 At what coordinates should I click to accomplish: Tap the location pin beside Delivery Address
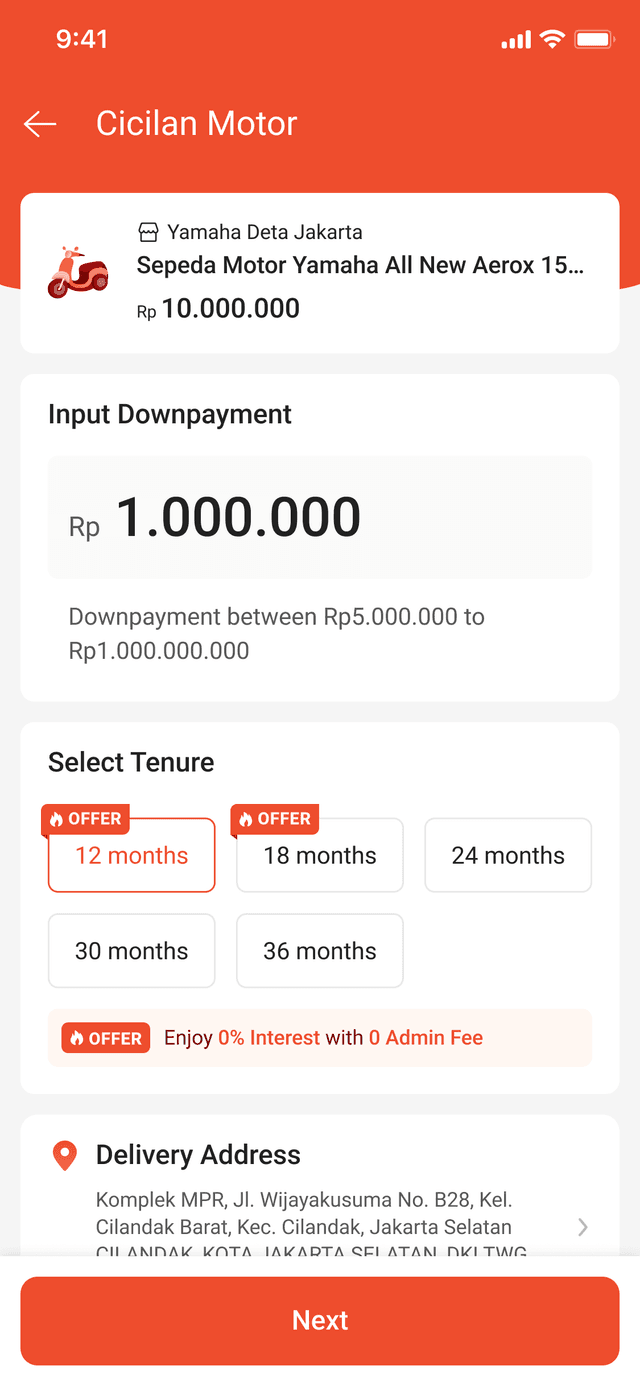[x=64, y=1155]
